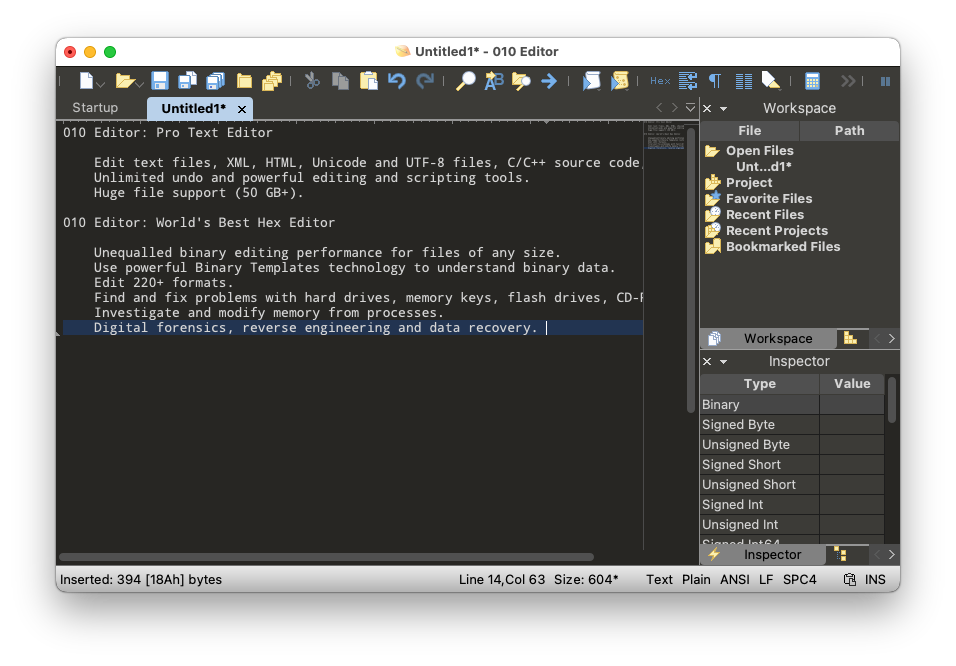
Task: Click the editor horizontal scrollbar
Action: point(326,557)
